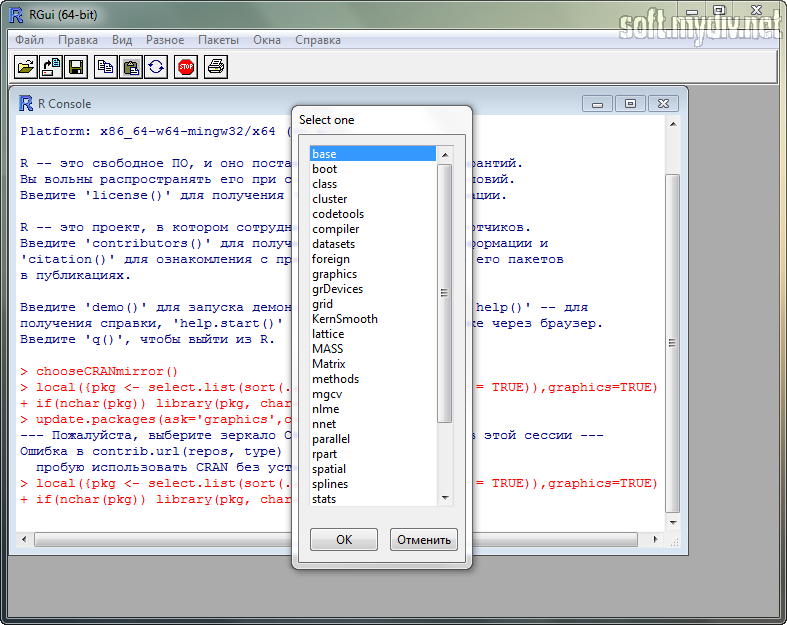This screenshot has height=625, width=787.
Task: Select base in the package list
Action: [373, 154]
